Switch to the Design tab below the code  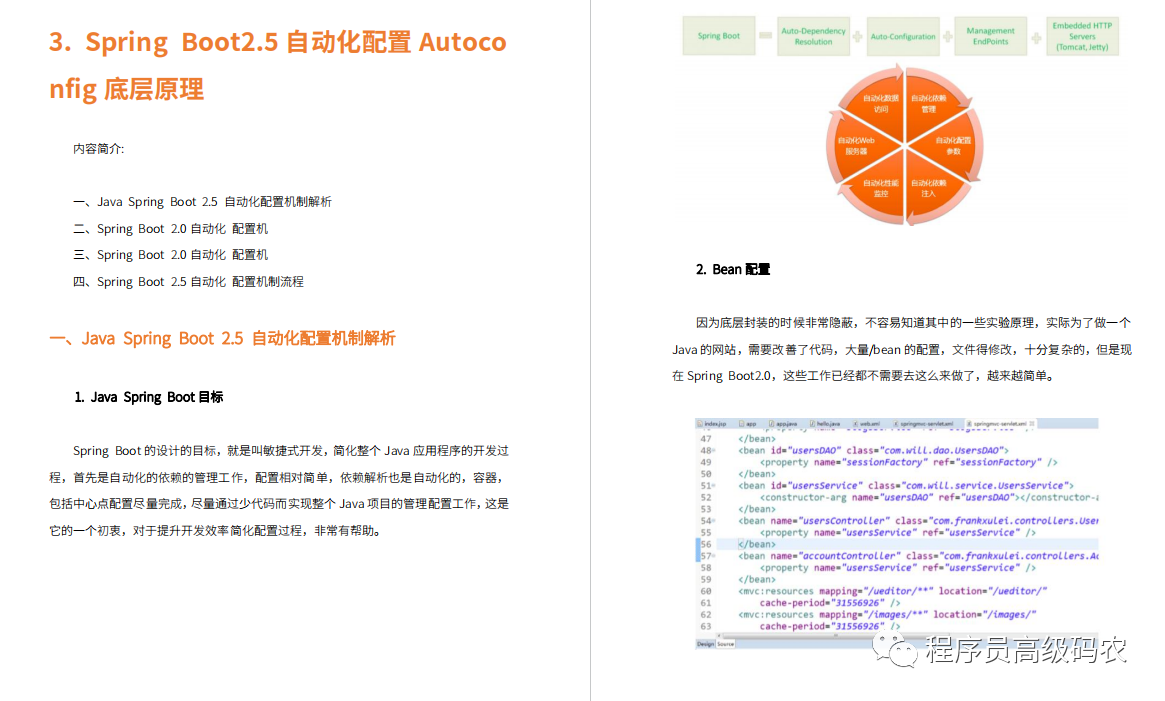(x=705, y=644)
